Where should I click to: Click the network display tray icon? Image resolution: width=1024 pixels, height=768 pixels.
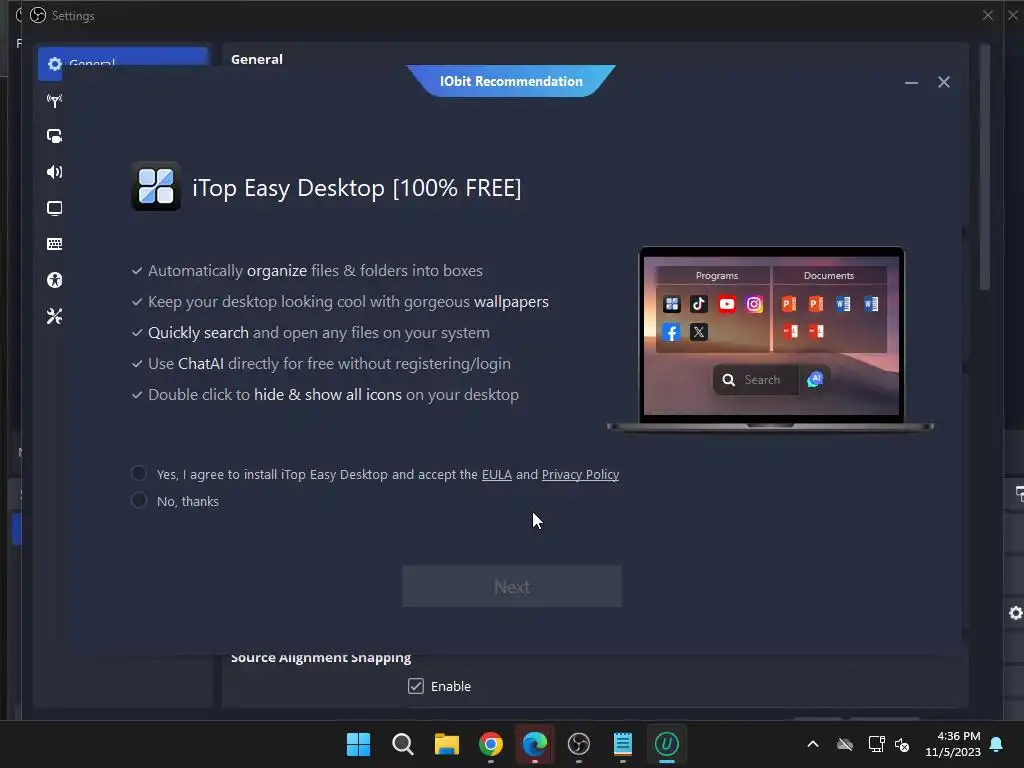[x=876, y=744]
